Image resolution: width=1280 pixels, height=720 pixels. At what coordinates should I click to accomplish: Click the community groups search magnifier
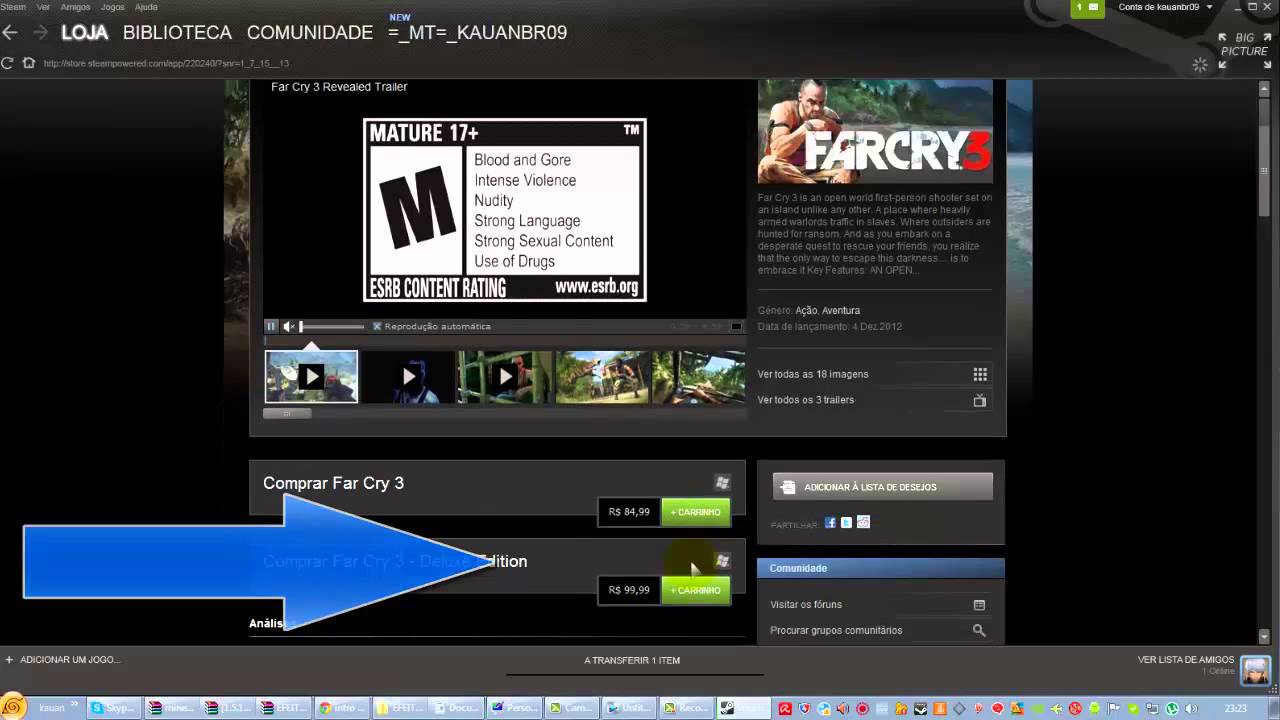tap(979, 631)
